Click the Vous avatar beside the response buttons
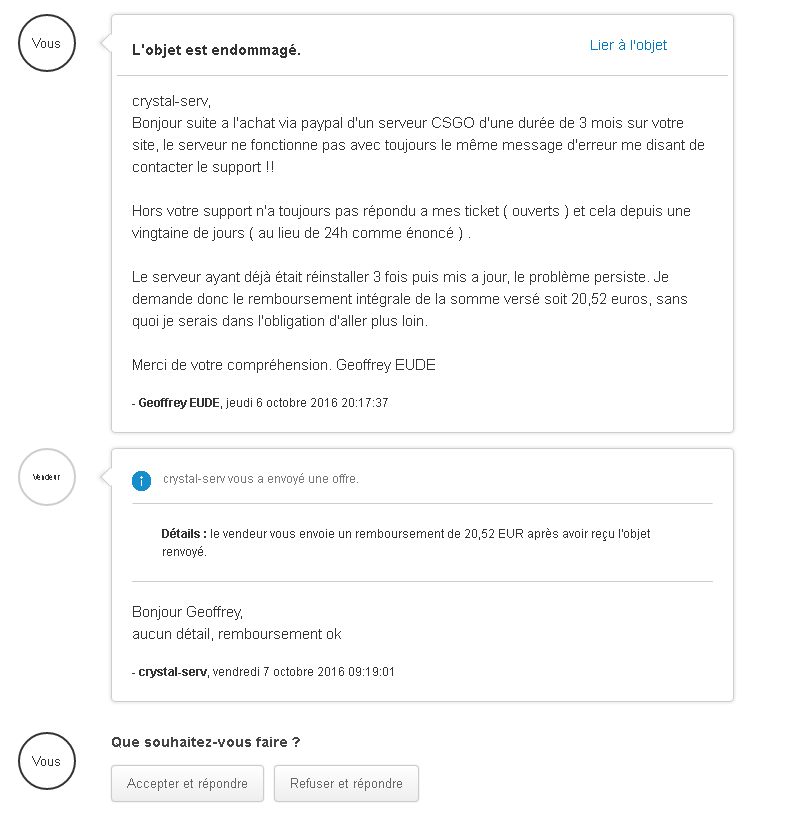 (x=47, y=761)
